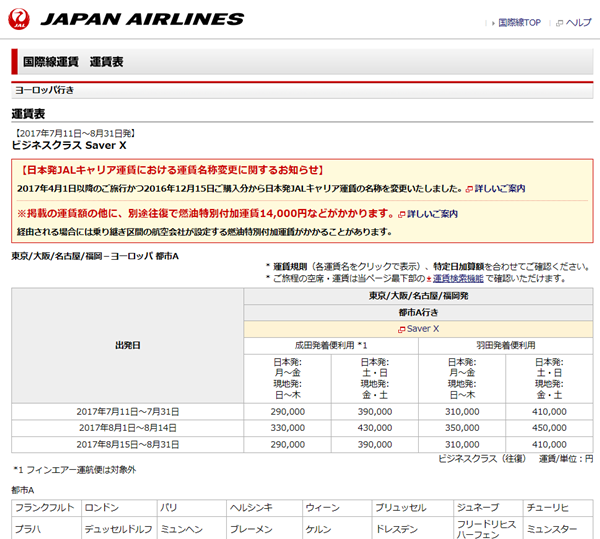
Task: Select the 310,000 fare for August 15–31
Action: (x=462, y=445)
